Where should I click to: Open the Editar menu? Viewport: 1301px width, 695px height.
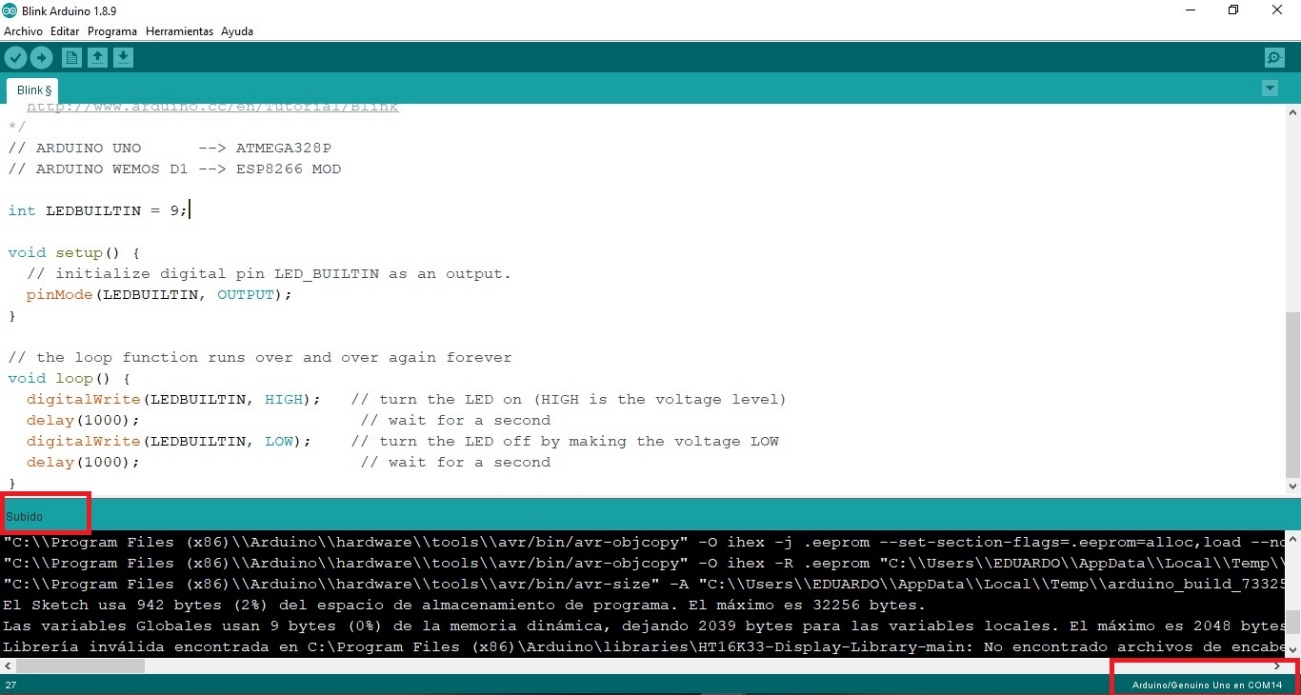(64, 31)
